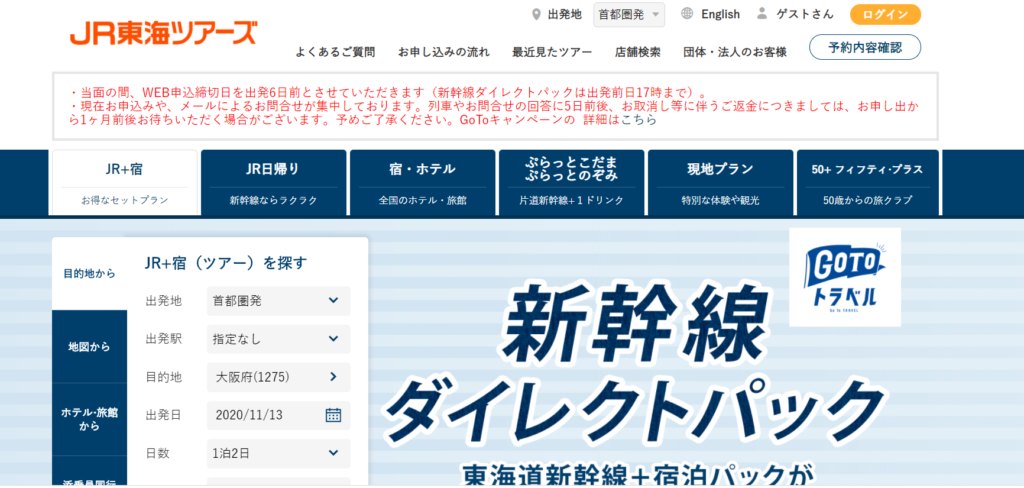Choose ホテル・旅館から side tab

point(89,419)
